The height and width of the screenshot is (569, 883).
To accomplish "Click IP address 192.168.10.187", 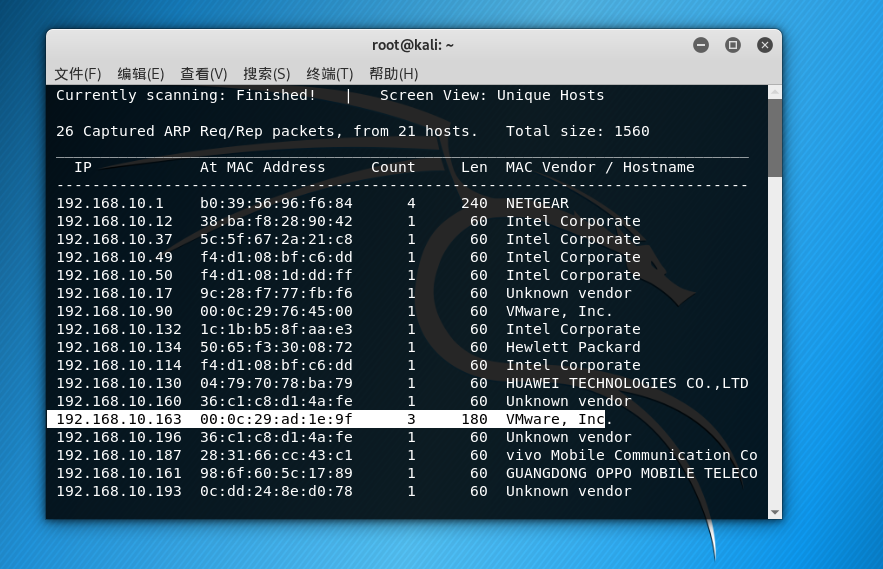I will 119,456.
